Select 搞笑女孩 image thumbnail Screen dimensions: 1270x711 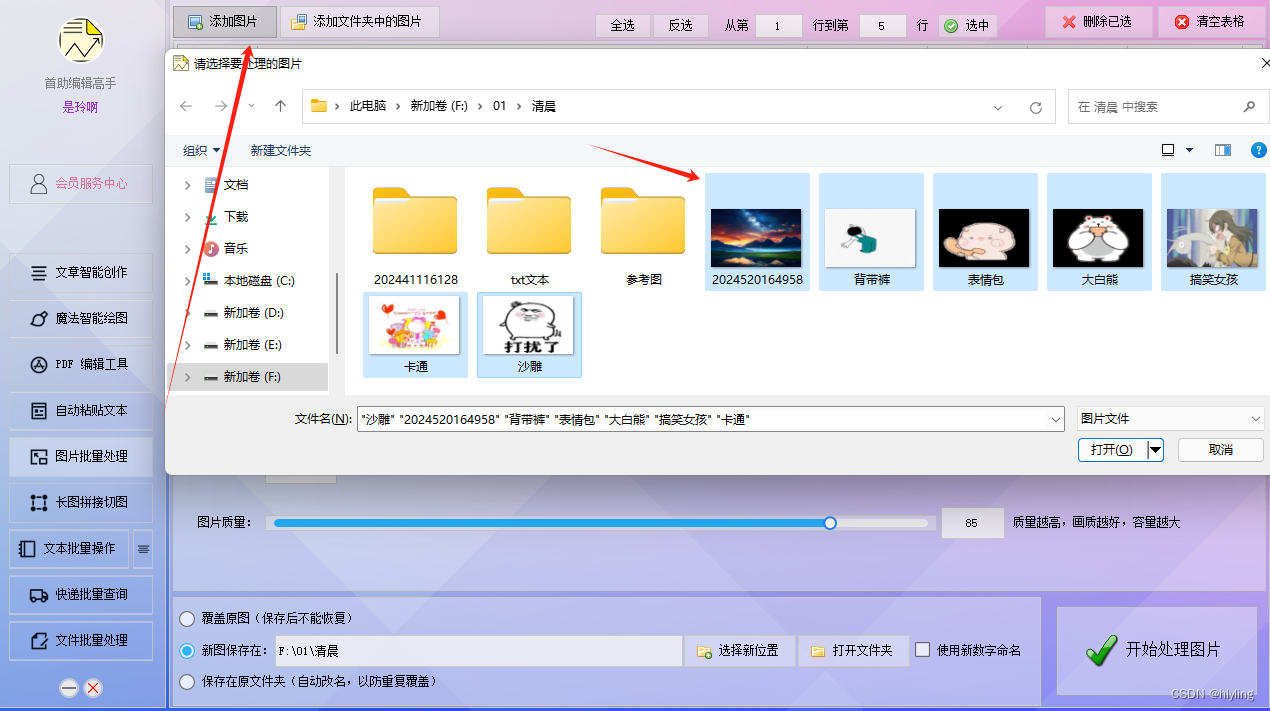coord(1213,232)
